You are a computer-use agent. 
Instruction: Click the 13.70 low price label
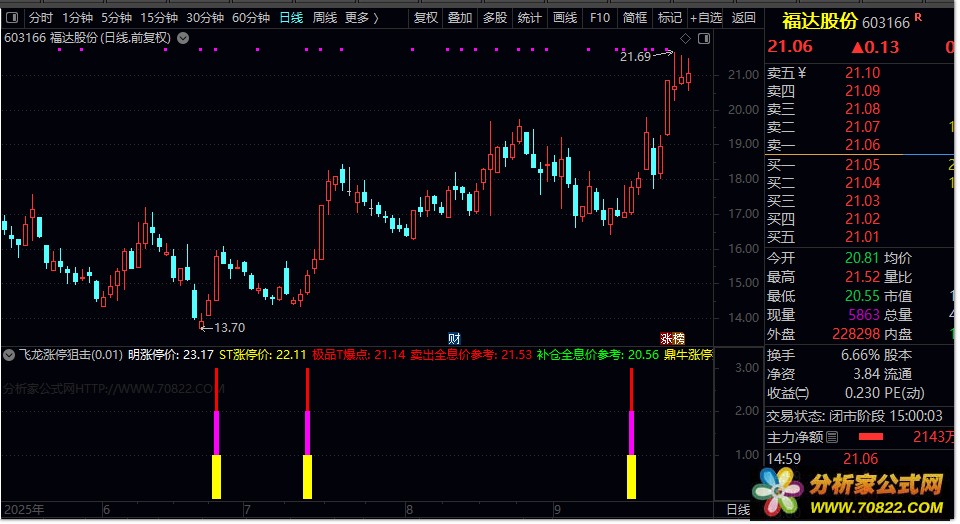[230, 328]
